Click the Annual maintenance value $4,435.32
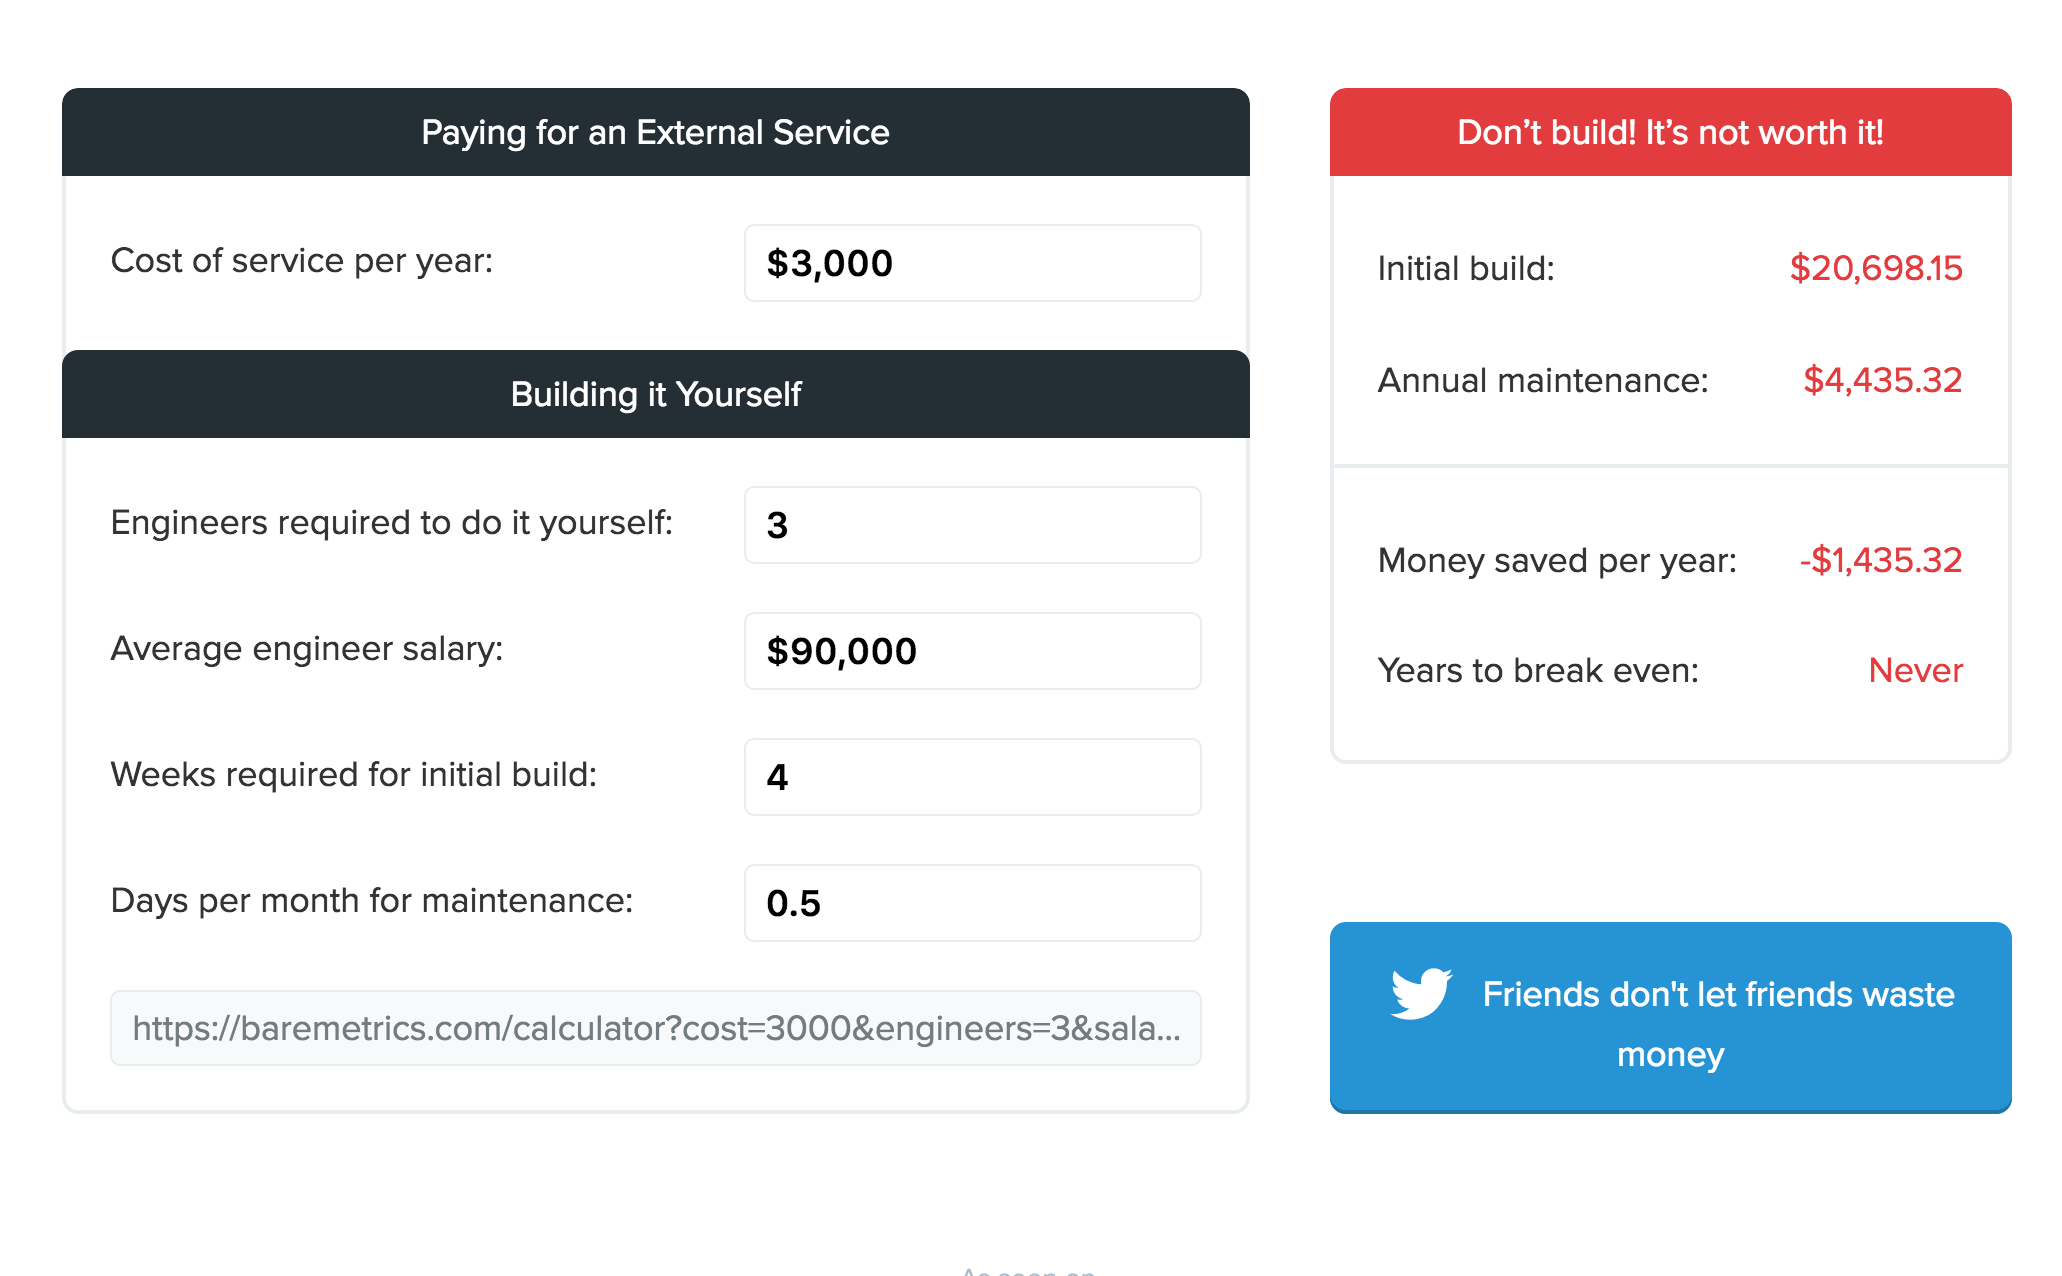 pyautogui.click(x=1882, y=380)
